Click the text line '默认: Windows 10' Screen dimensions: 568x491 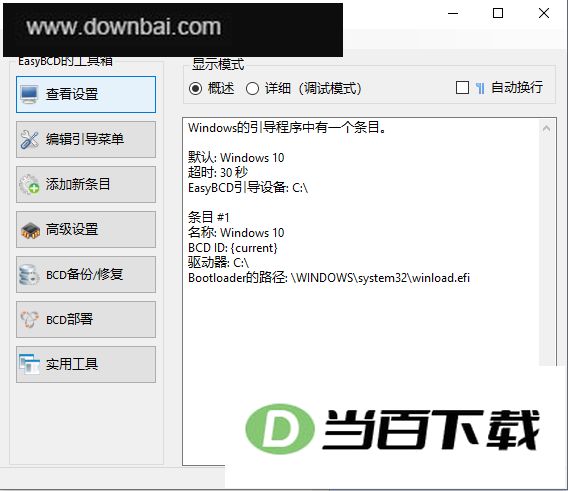click(x=236, y=158)
